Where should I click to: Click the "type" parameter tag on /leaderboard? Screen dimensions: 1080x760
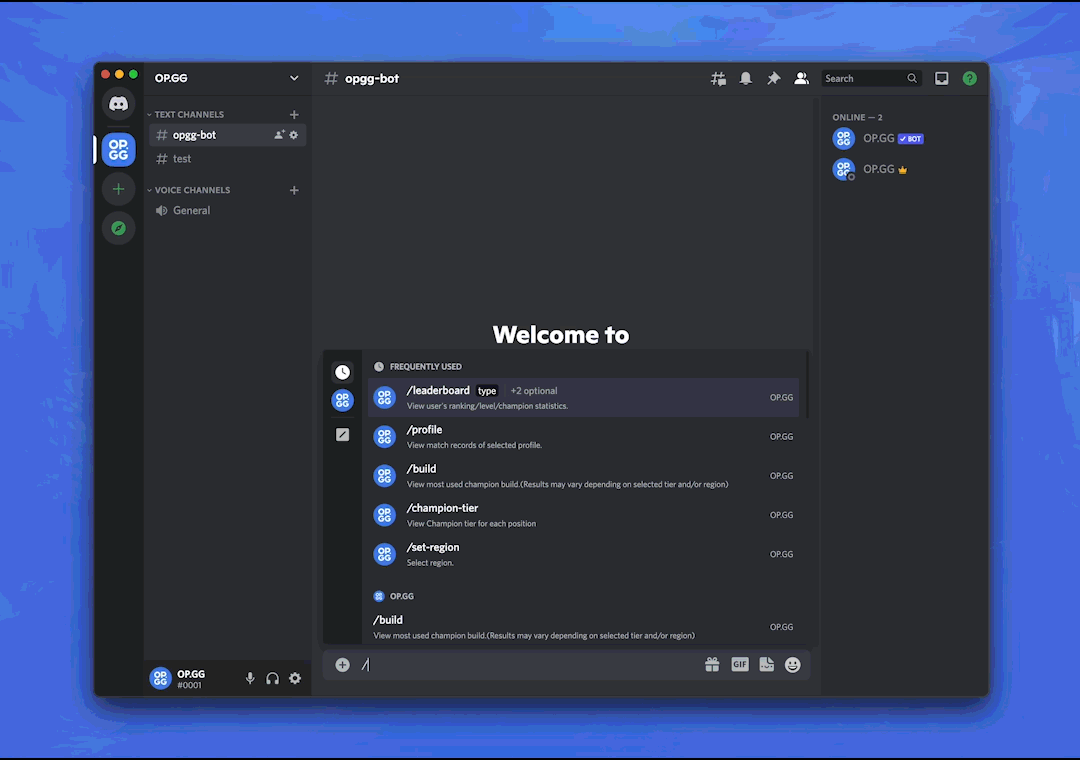[x=487, y=391]
